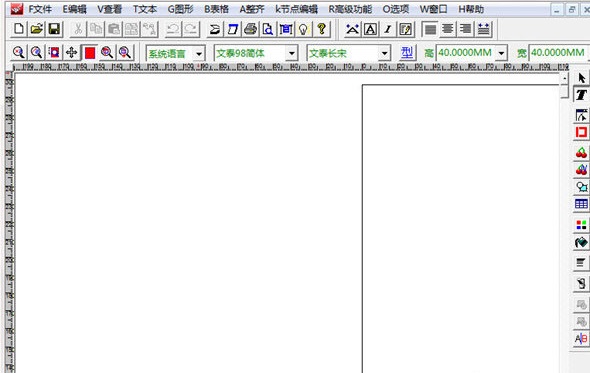Expand the 文泰长宋 typeface dropdown
The height and width of the screenshot is (373, 590).
coord(384,53)
